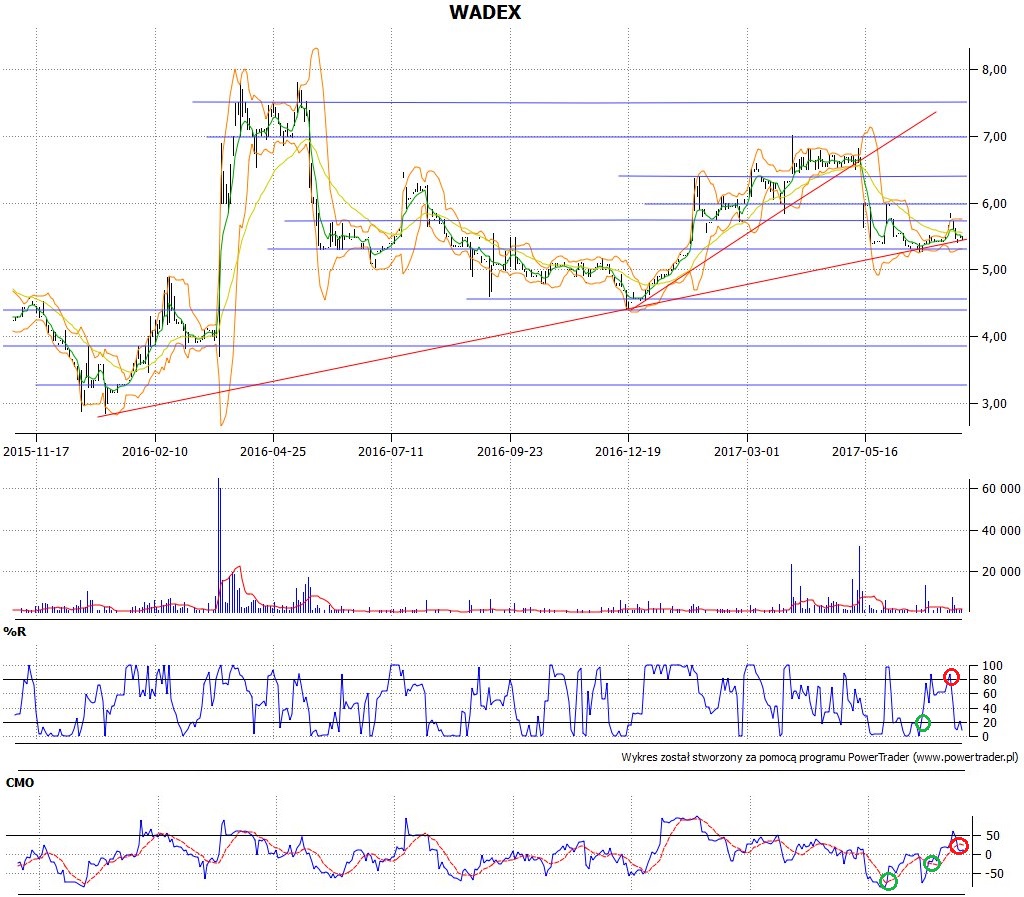Image resolution: width=1024 pixels, height=897 pixels.
Task: Click the 5,00 price axis label
Action: (994, 270)
